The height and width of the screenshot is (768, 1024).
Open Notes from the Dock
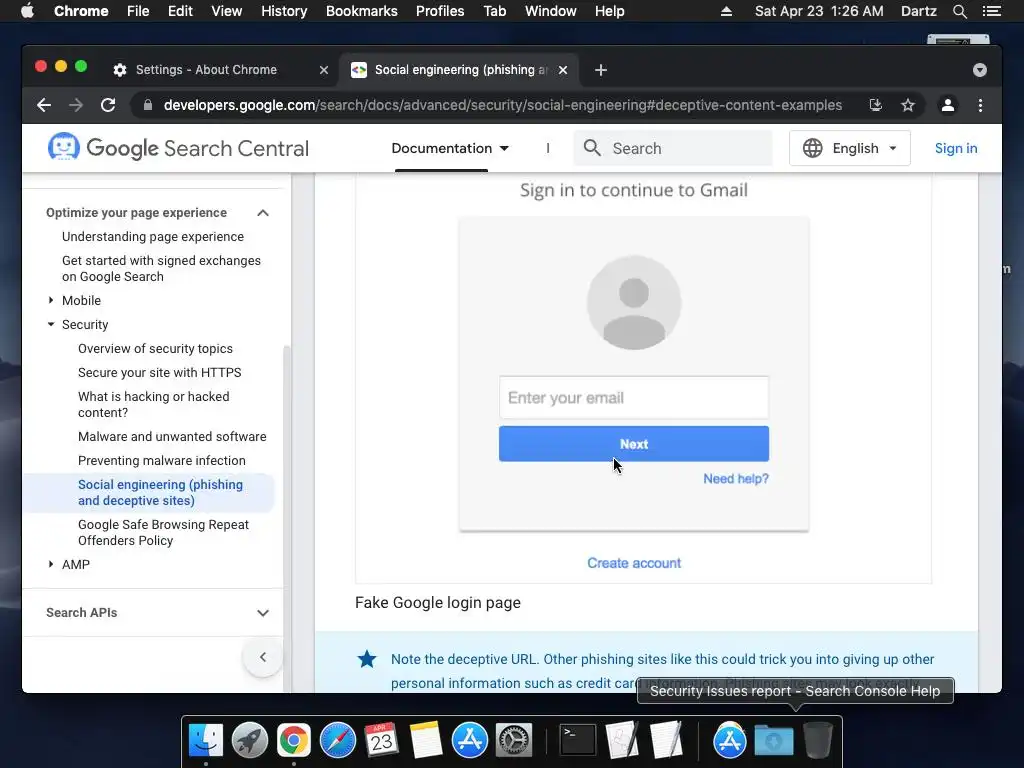(426, 741)
